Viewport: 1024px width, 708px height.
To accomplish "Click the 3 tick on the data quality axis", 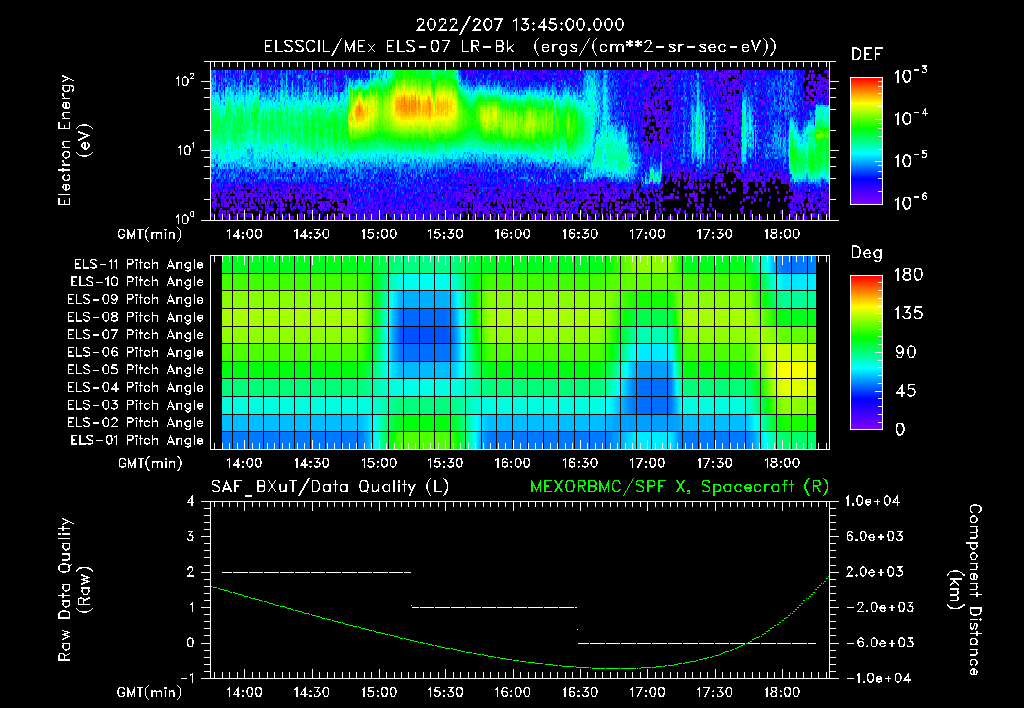I will coord(191,537).
